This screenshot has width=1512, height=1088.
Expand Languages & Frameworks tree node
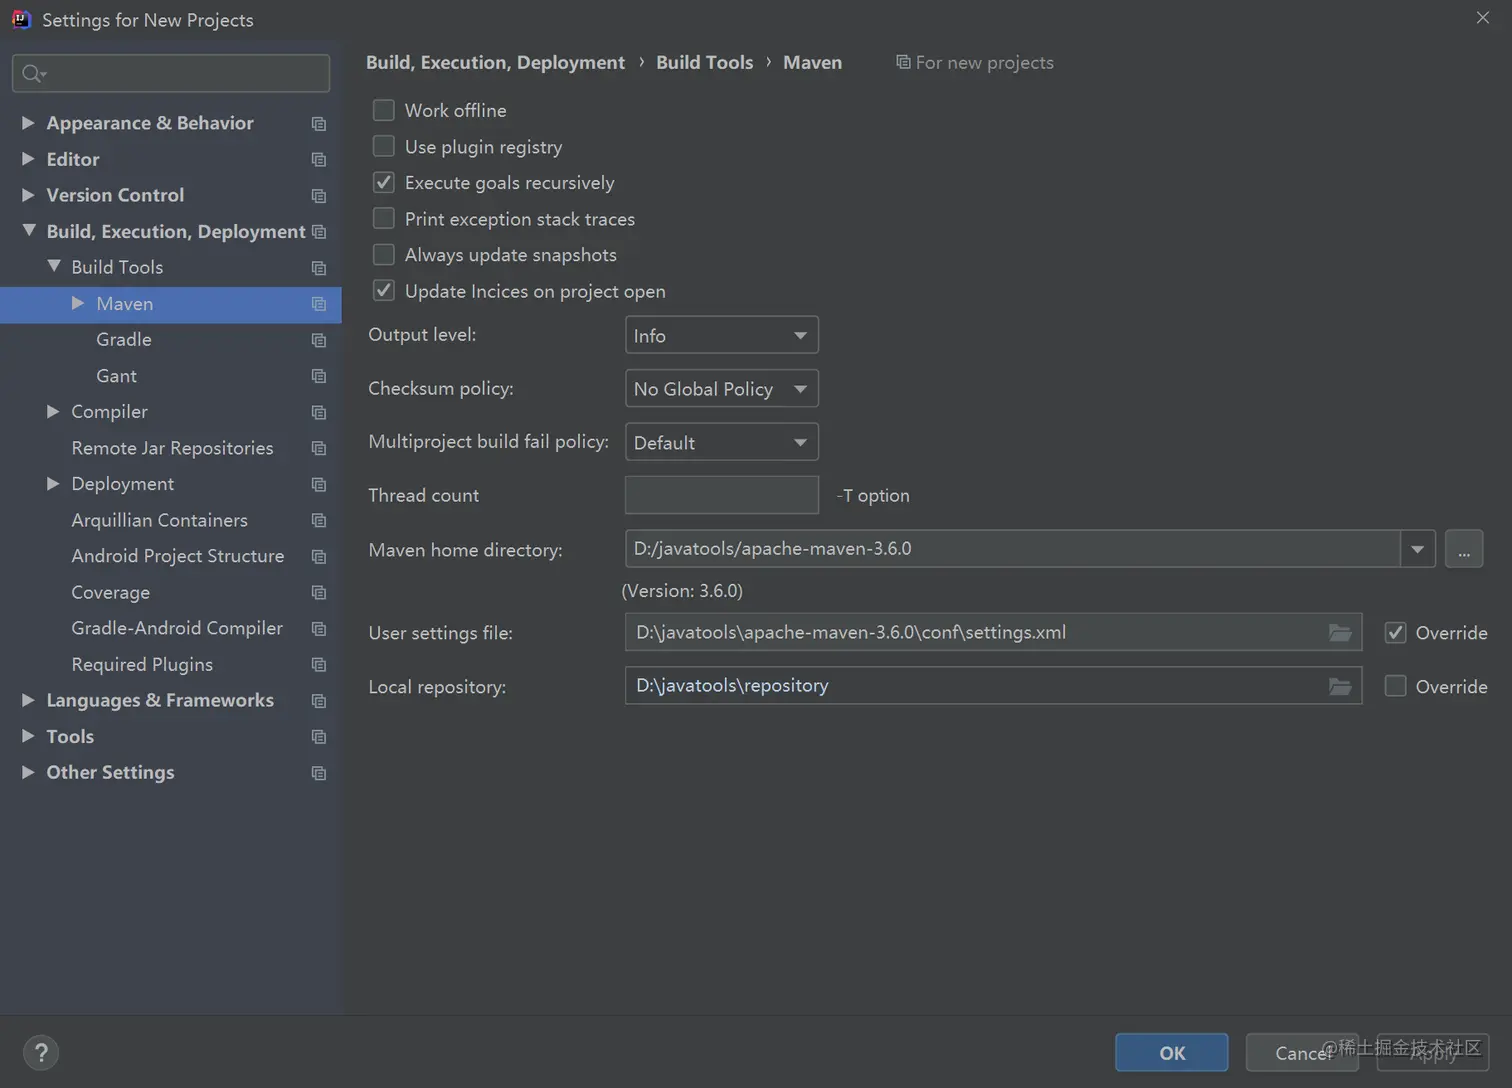tap(28, 700)
